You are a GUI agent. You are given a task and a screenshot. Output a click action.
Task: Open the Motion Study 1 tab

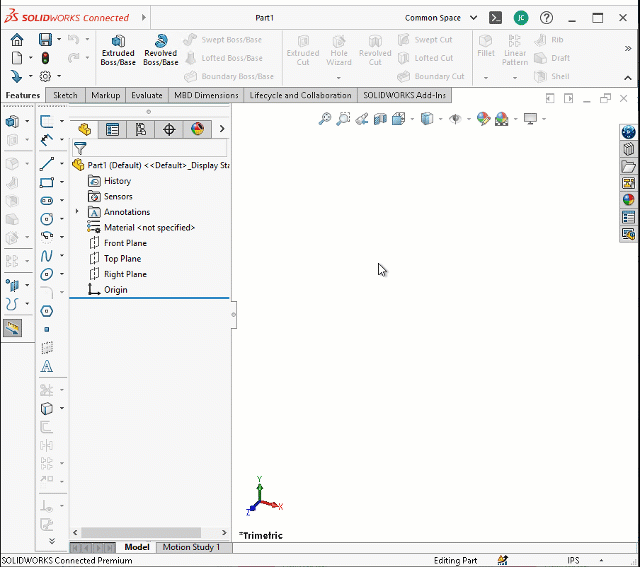[x=191, y=547]
